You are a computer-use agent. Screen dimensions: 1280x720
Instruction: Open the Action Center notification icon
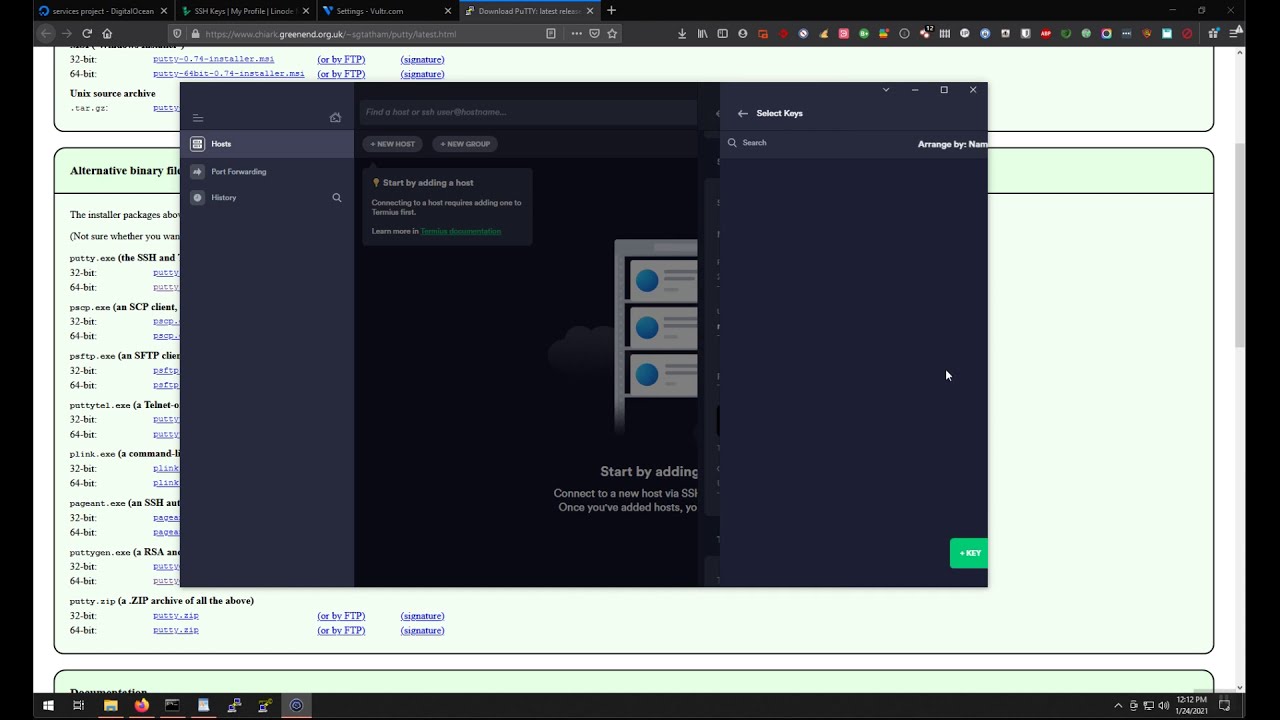point(1224,705)
